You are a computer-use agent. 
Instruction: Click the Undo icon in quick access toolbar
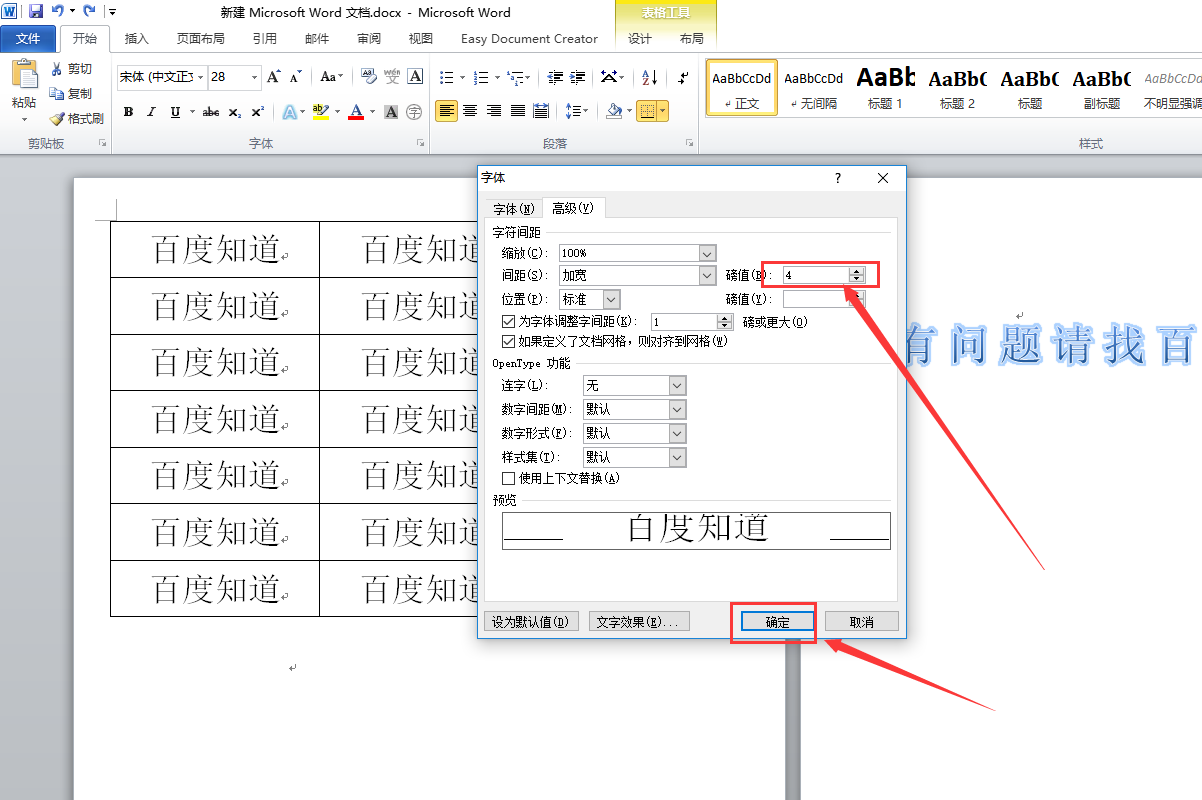[57, 11]
